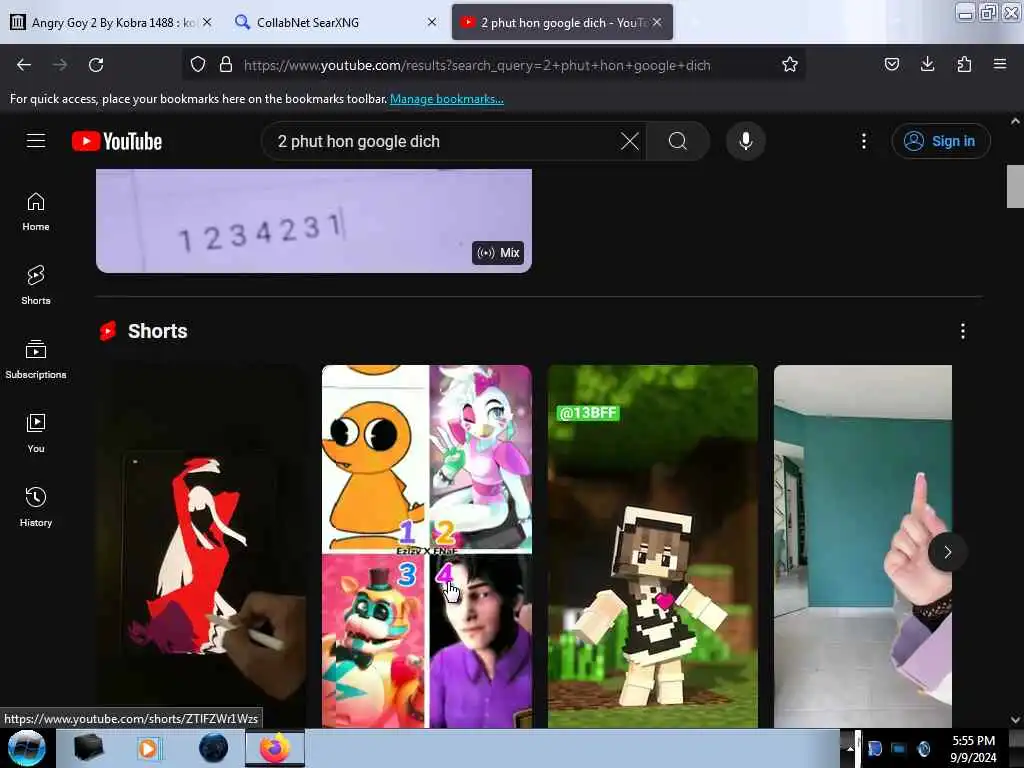Run search with magnifier button

[x=678, y=141]
